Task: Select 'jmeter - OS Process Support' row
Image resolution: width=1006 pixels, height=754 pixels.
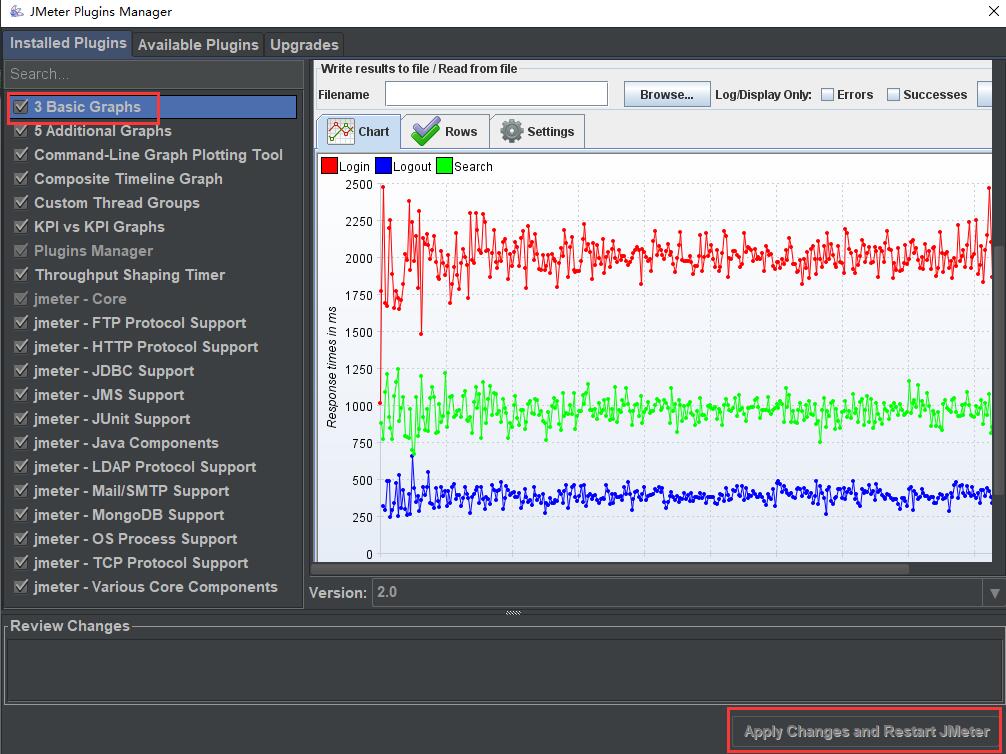Action: pos(153,539)
